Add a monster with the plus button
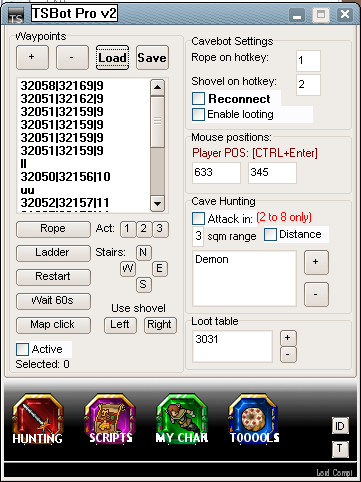This screenshot has height=482, width=361. tap(316, 262)
